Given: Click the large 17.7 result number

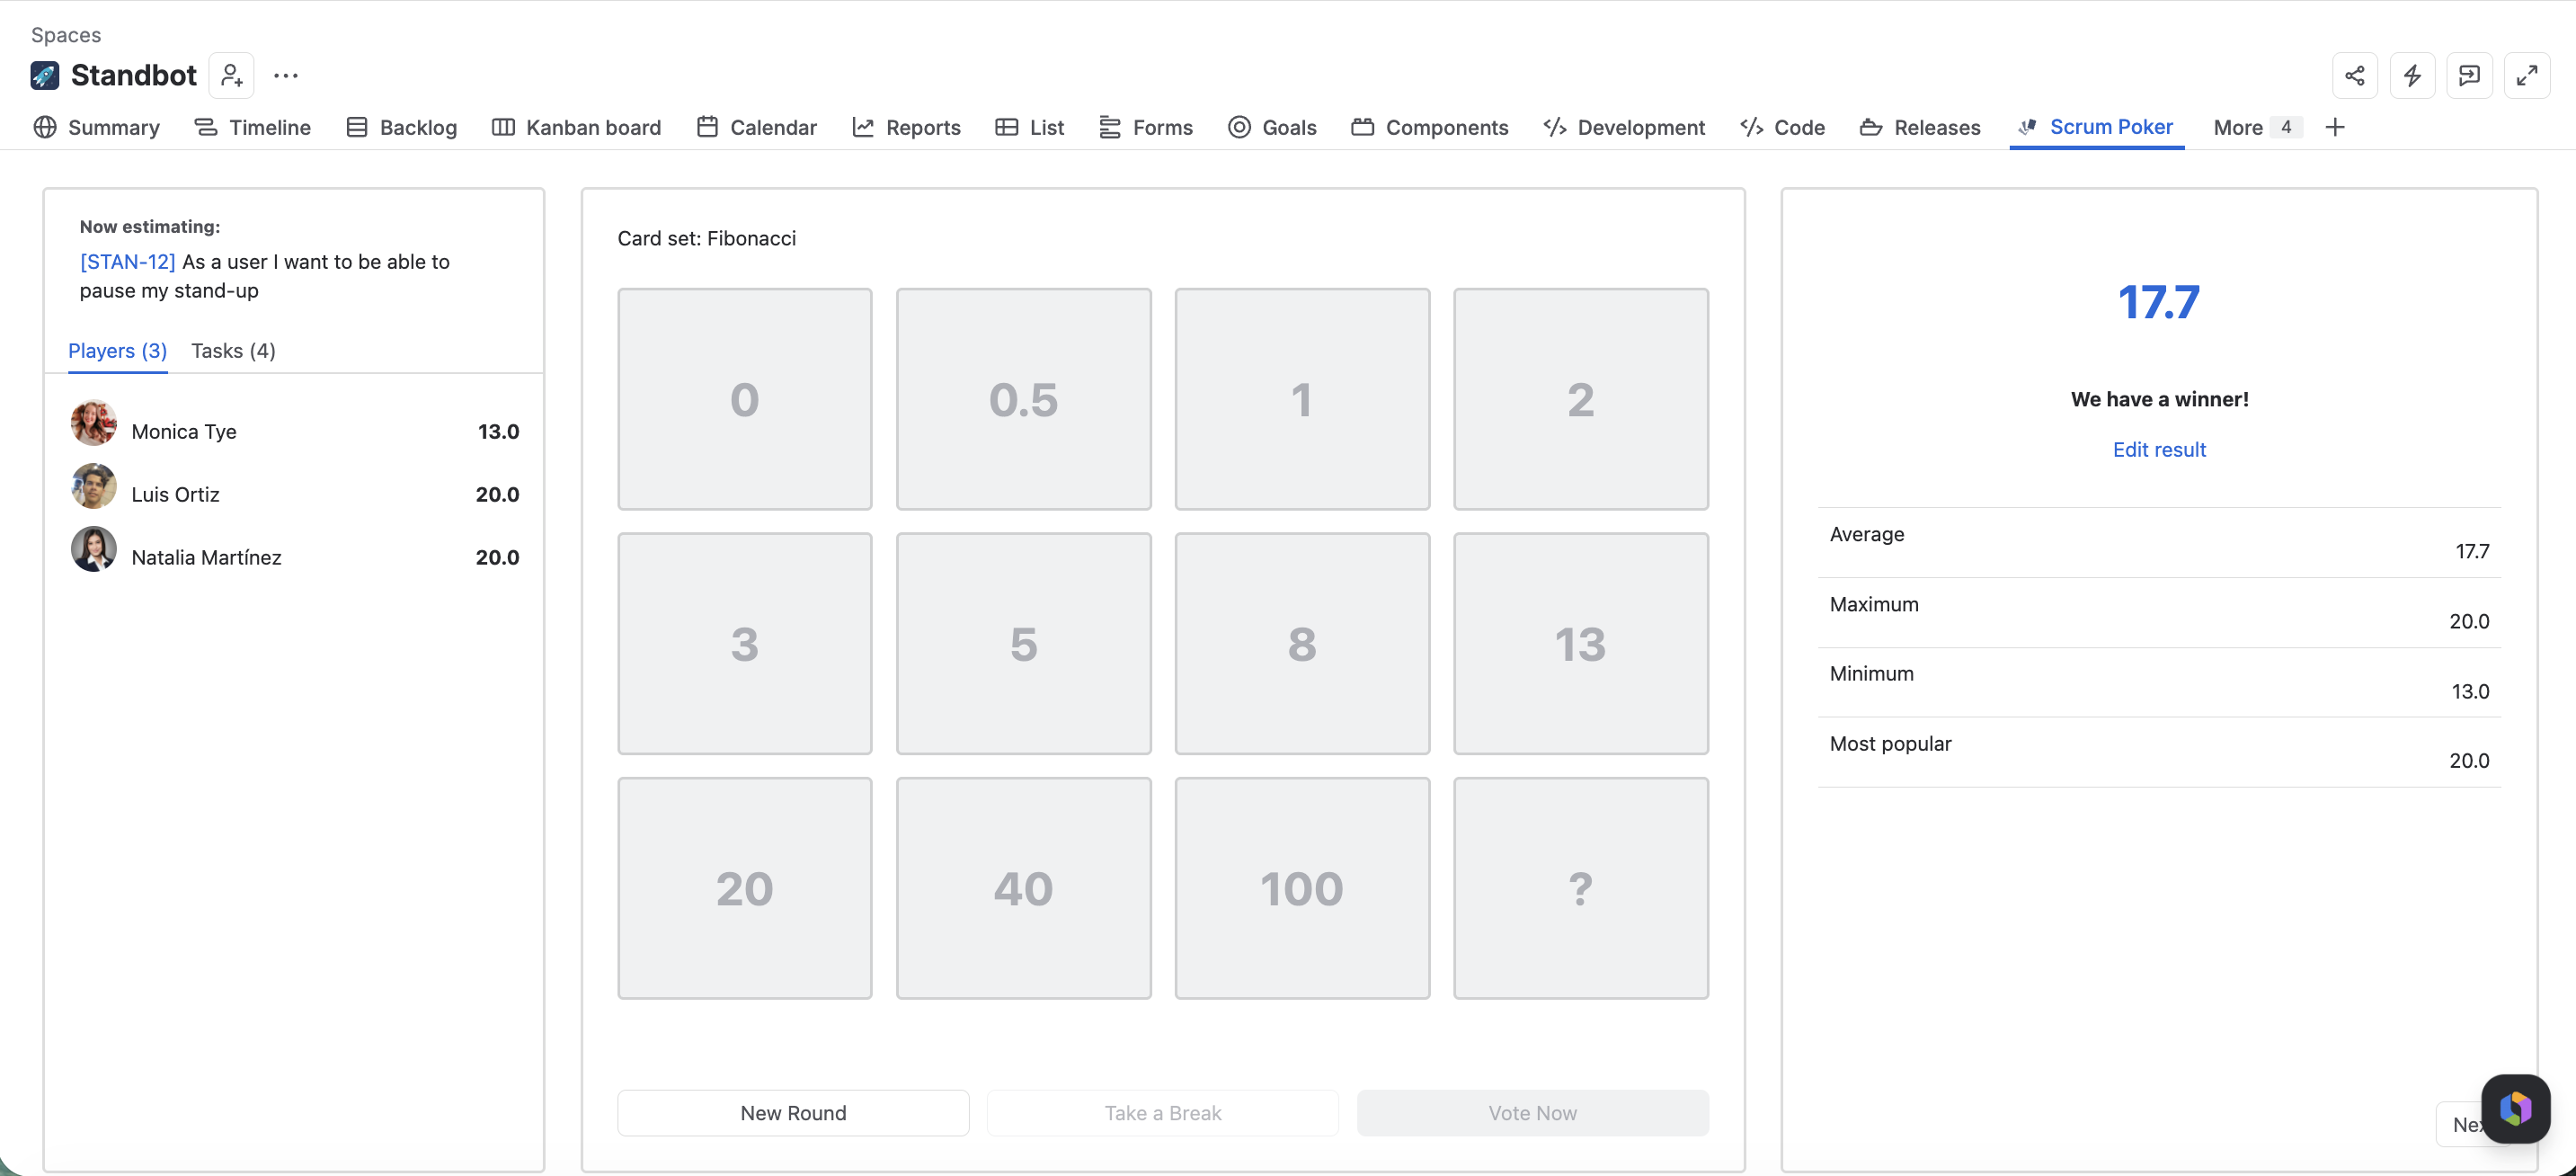Looking at the screenshot, I should click(2159, 302).
